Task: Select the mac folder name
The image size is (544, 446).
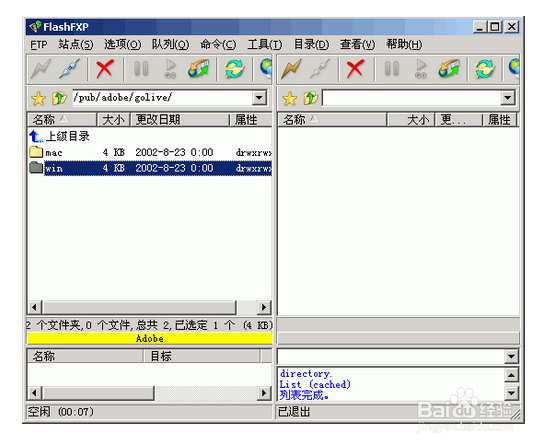Action: pos(54,153)
